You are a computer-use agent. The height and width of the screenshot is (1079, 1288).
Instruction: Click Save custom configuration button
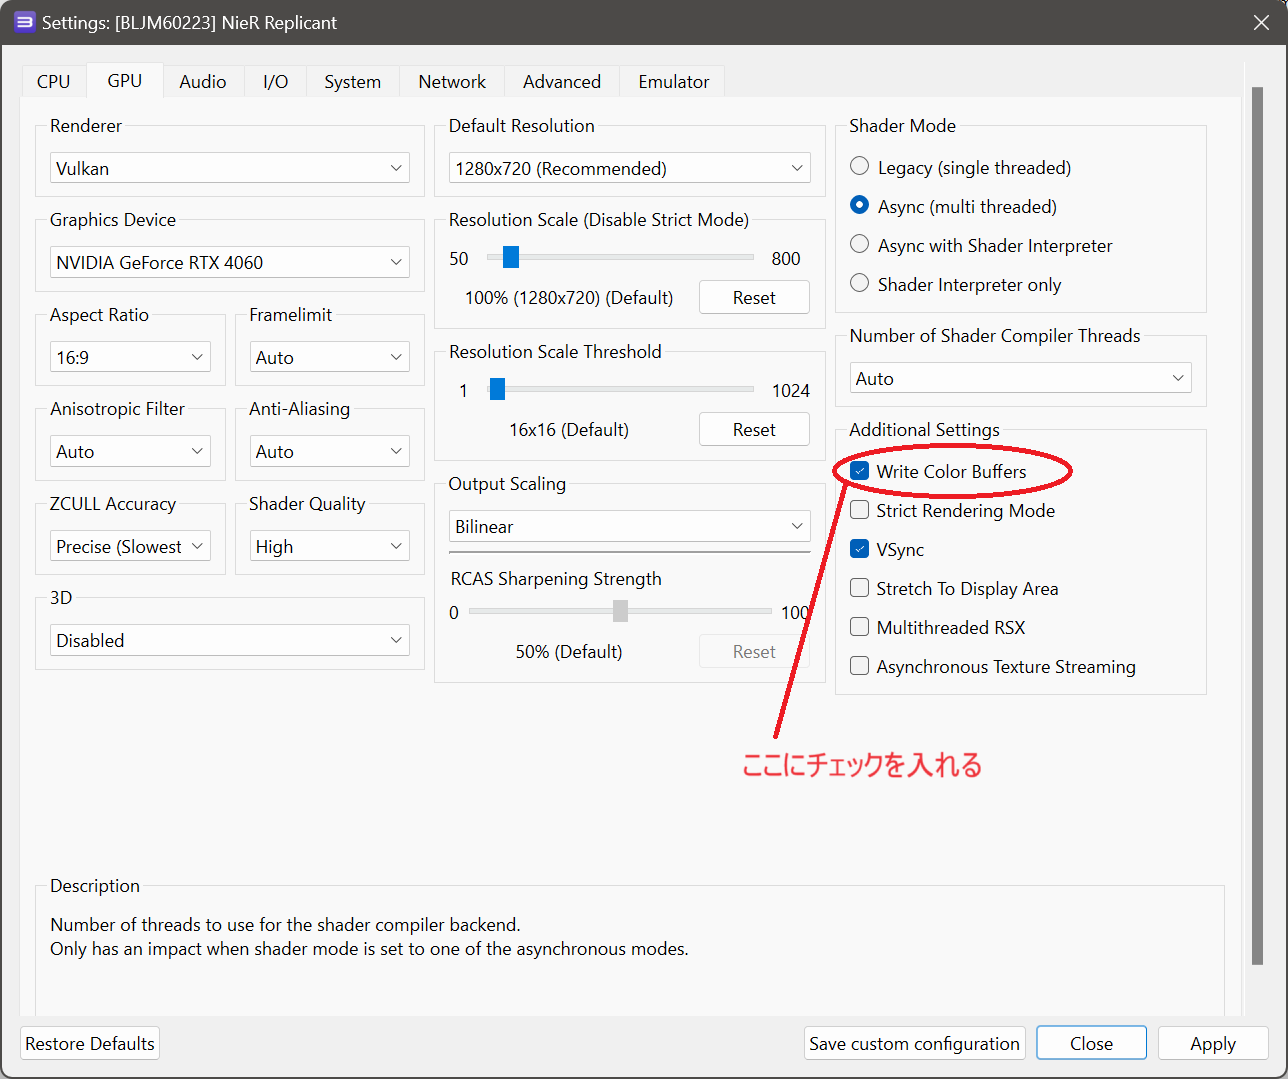click(x=914, y=1043)
